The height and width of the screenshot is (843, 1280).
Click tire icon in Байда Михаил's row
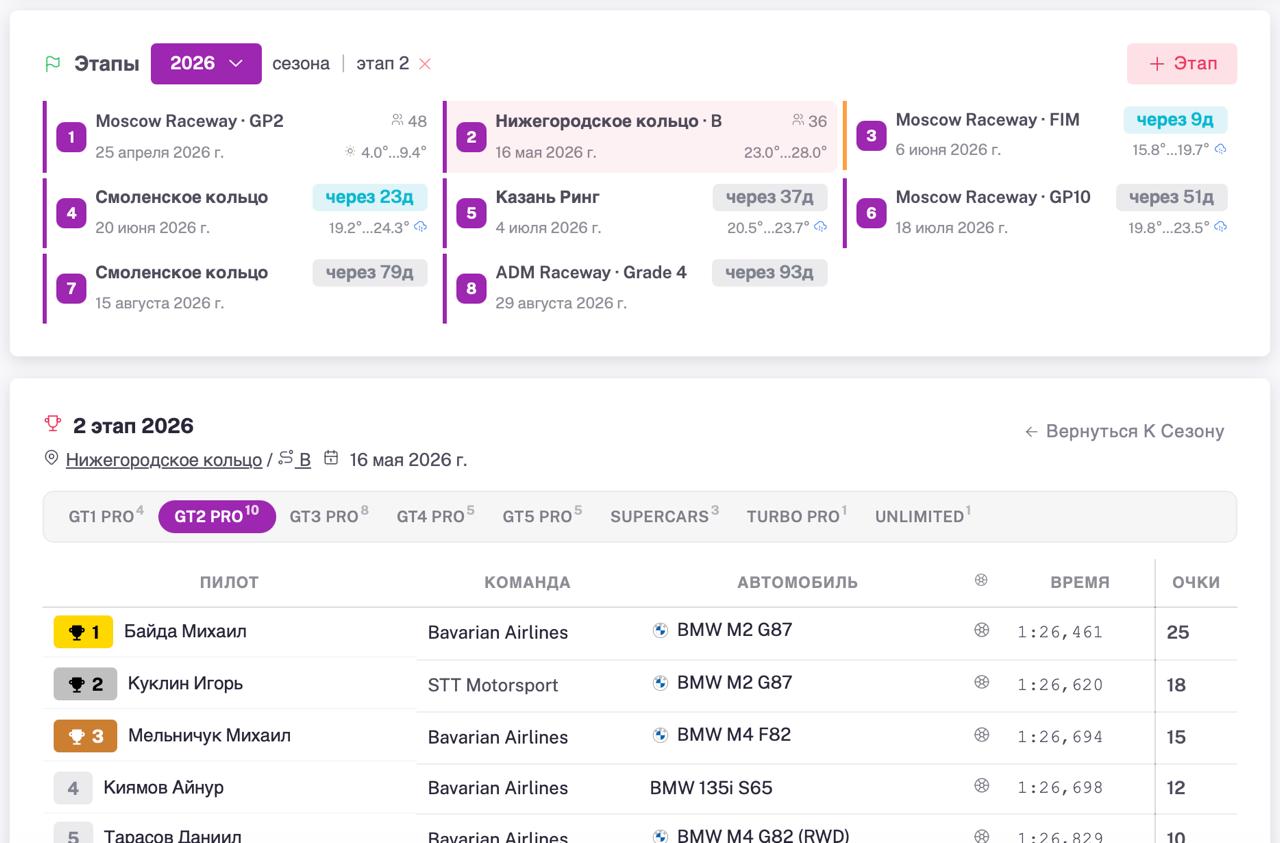click(982, 630)
